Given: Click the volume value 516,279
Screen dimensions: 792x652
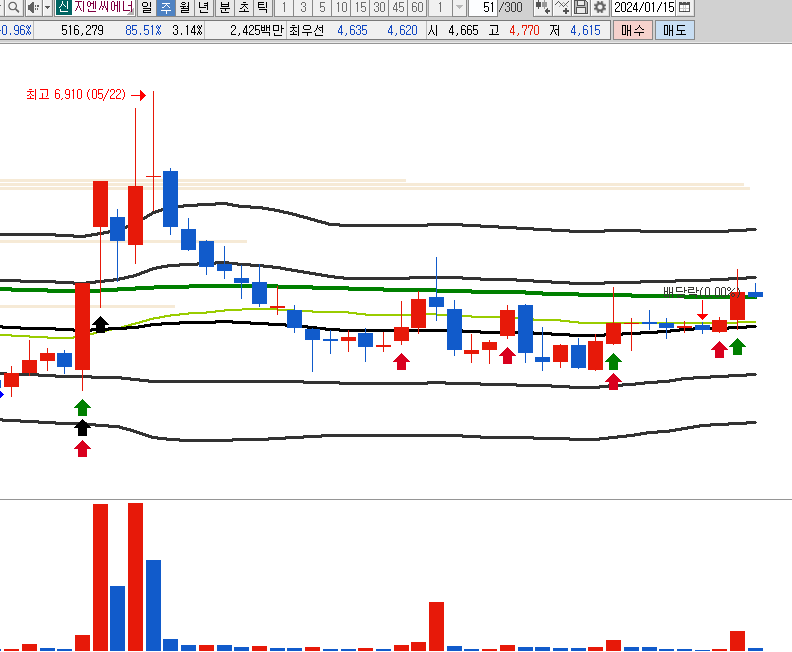Looking at the screenshot, I should [82, 30].
